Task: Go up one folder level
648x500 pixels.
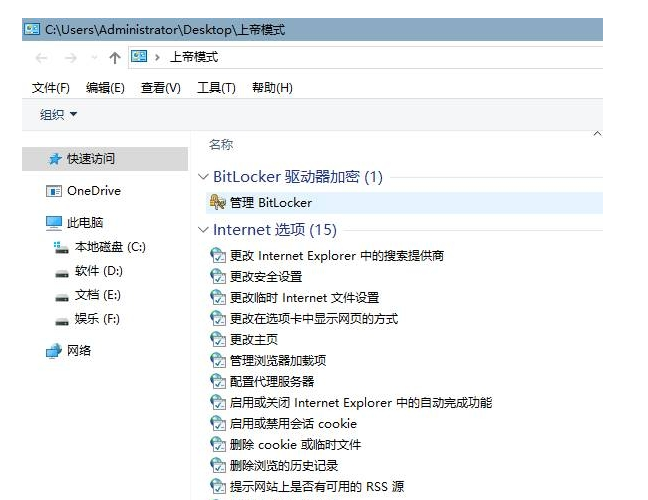Action: pos(114,58)
